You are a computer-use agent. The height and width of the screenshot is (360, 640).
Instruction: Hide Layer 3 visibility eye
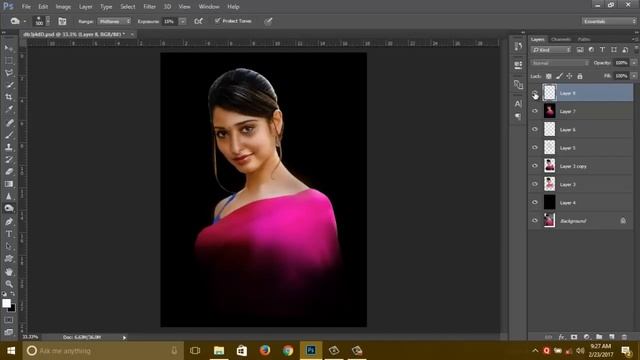click(535, 184)
